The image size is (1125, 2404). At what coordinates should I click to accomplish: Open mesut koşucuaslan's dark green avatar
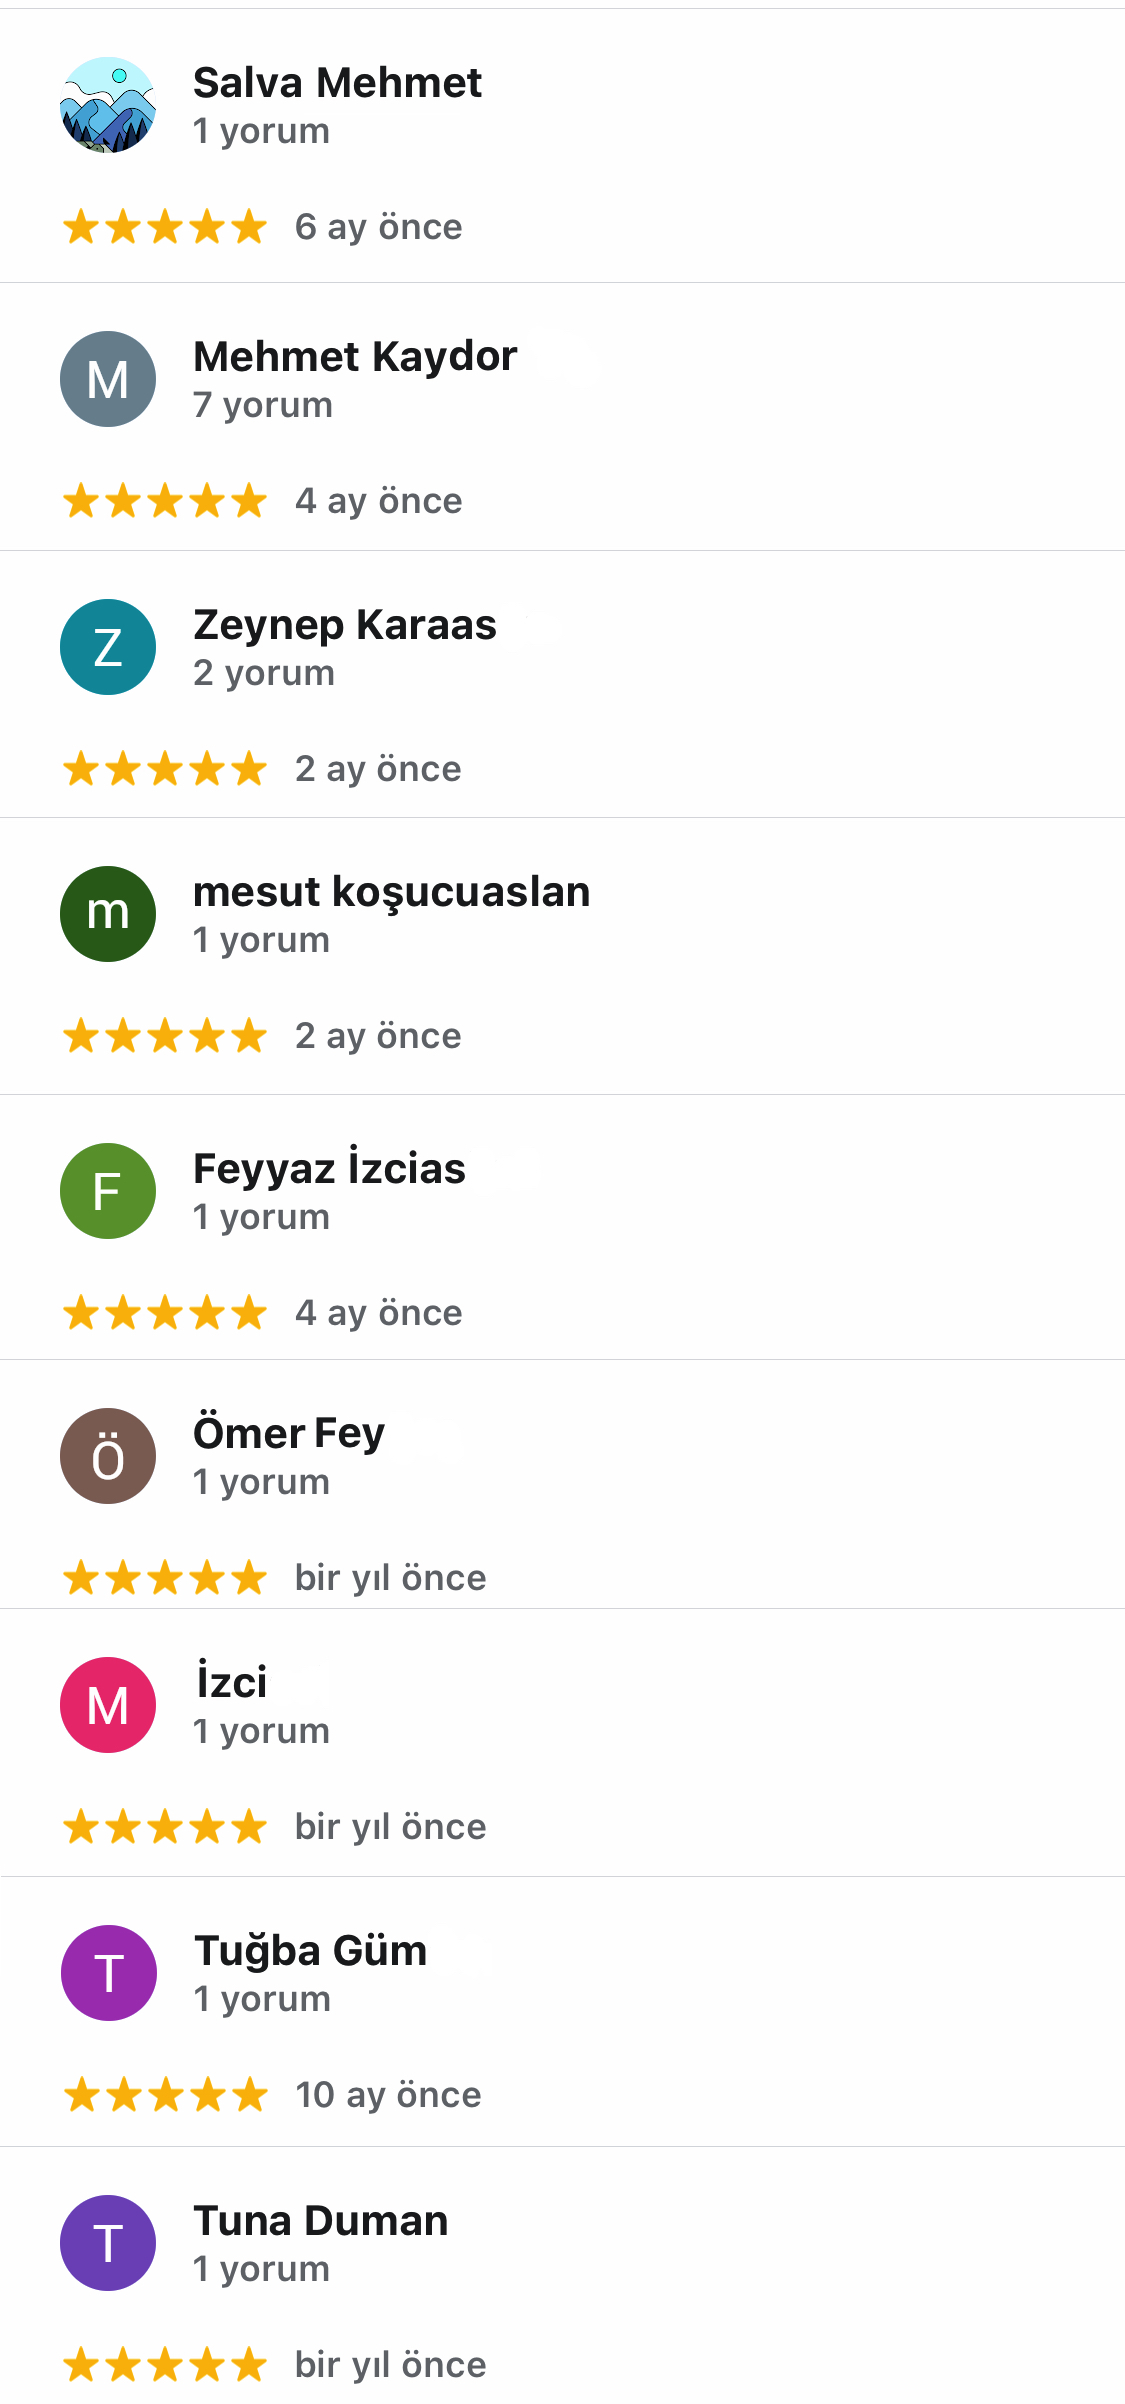pyautogui.click(x=108, y=914)
